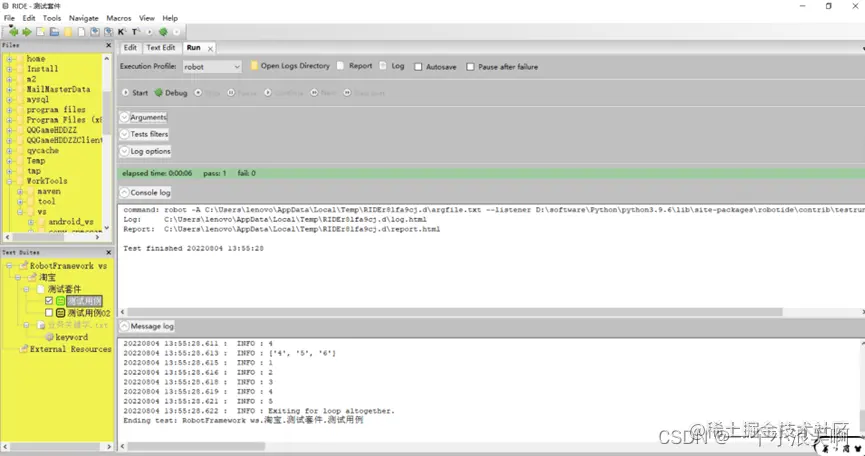This screenshot has width=865, height=456.
Task: Open the Log button
Action: [x=392, y=66]
